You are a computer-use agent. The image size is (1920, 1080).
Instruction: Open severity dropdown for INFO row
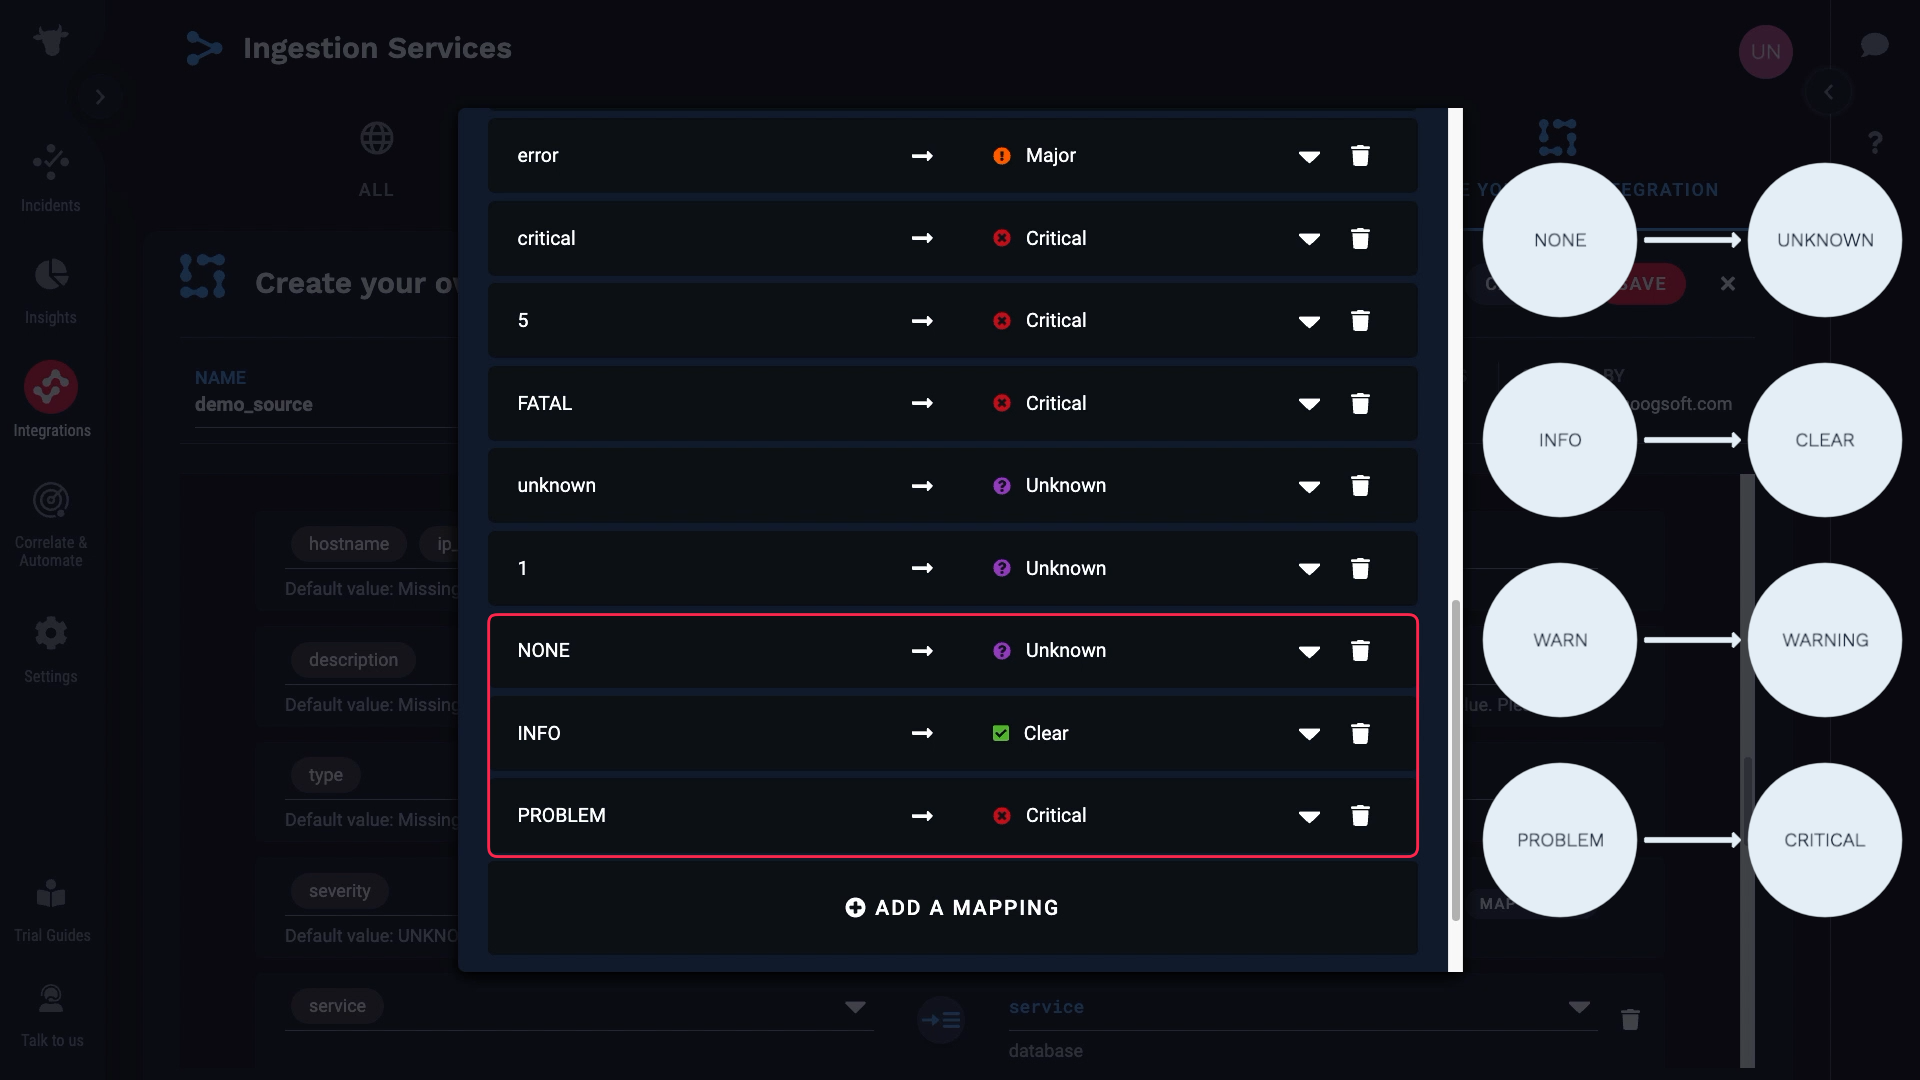pos(1309,734)
